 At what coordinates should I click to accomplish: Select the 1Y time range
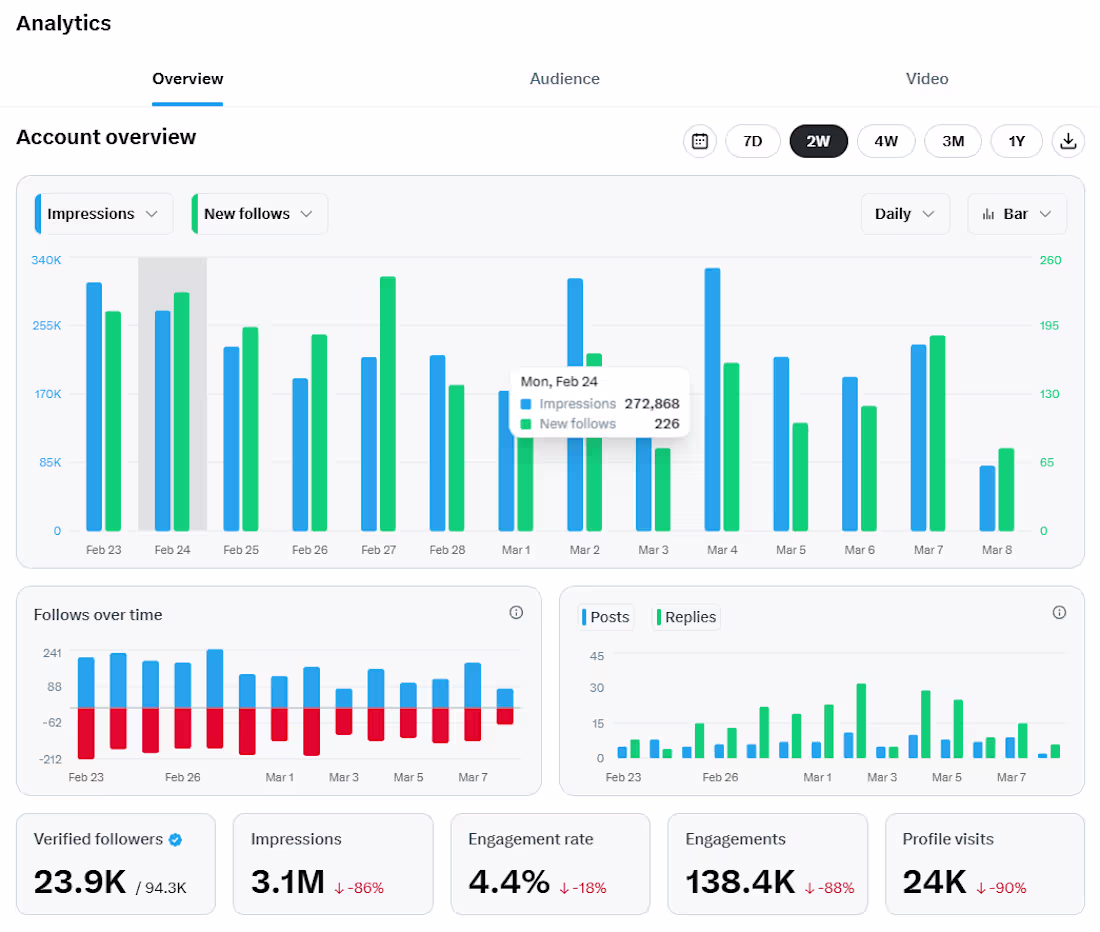pyautogui.click(x=1017, y=141)
